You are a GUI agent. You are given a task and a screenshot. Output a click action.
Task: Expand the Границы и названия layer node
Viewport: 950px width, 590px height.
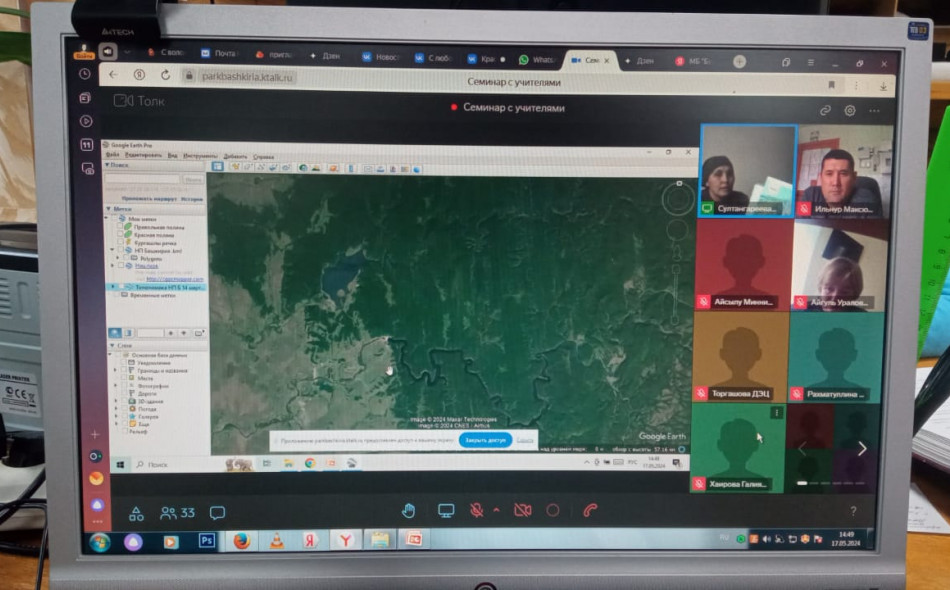115,370
